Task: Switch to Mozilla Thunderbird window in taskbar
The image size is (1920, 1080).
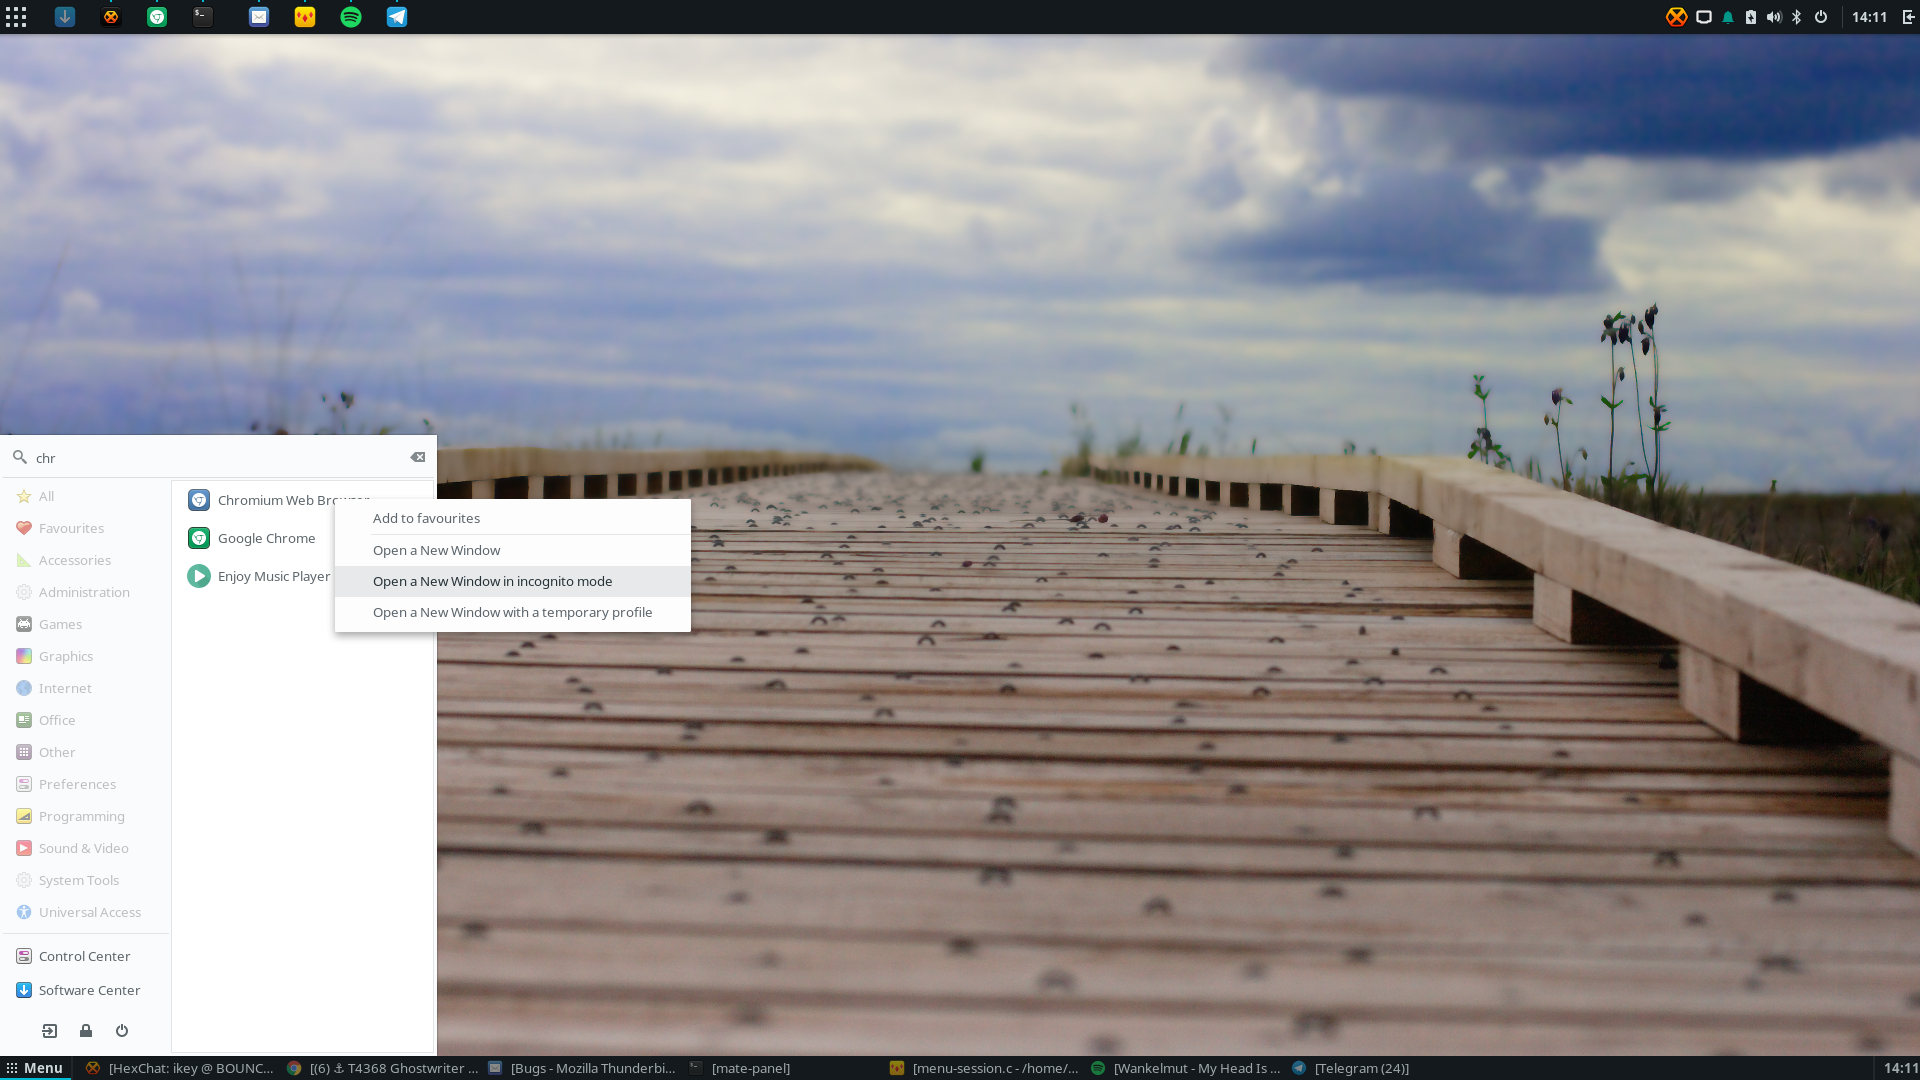Action: click(x=583, y=1068)
